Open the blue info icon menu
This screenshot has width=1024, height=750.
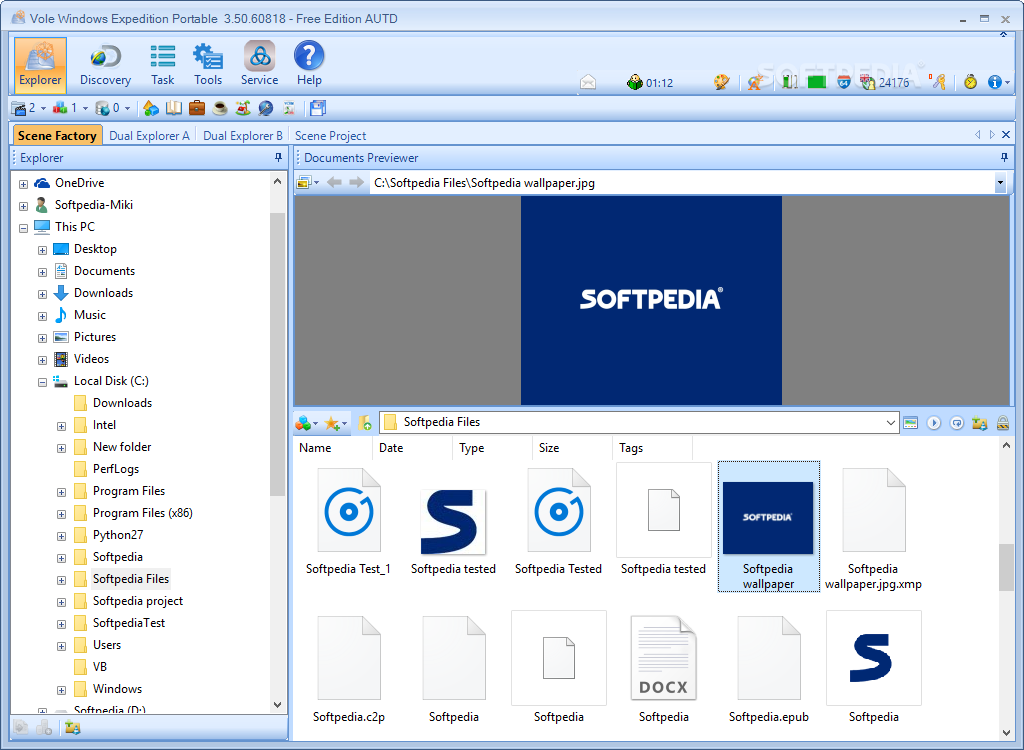(999, 82)
